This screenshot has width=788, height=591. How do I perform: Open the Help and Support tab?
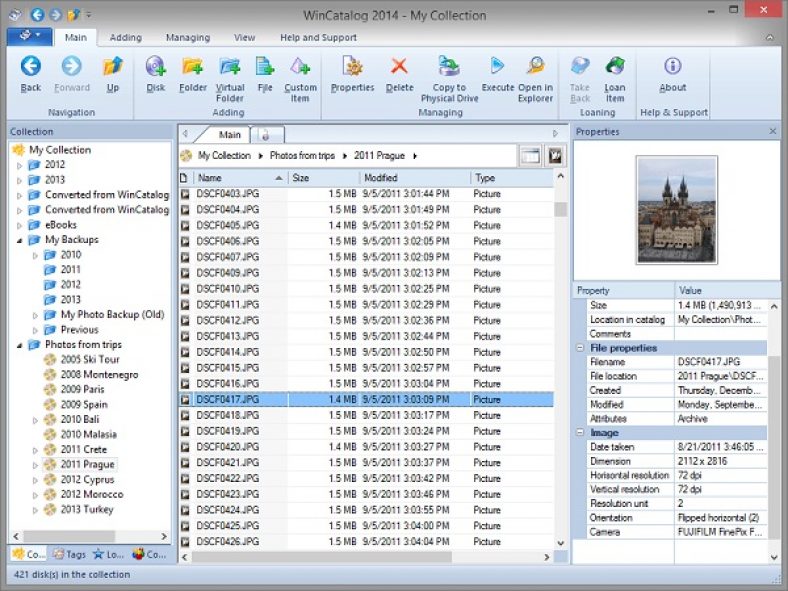tap(318, 38)
